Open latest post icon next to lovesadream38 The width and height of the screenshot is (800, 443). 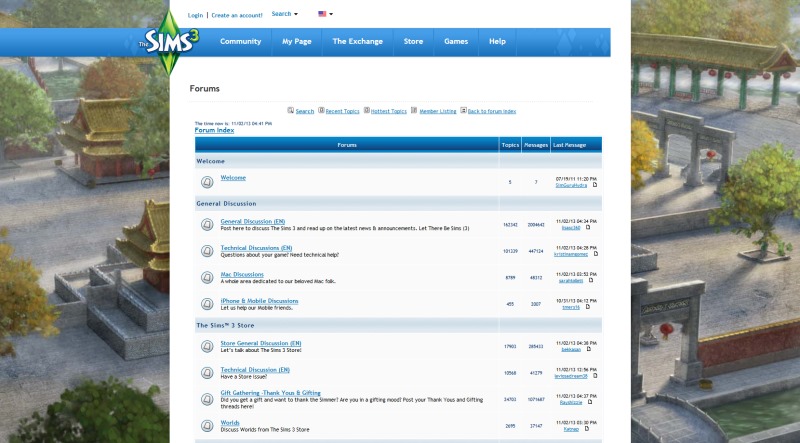(x=595, y=376)
